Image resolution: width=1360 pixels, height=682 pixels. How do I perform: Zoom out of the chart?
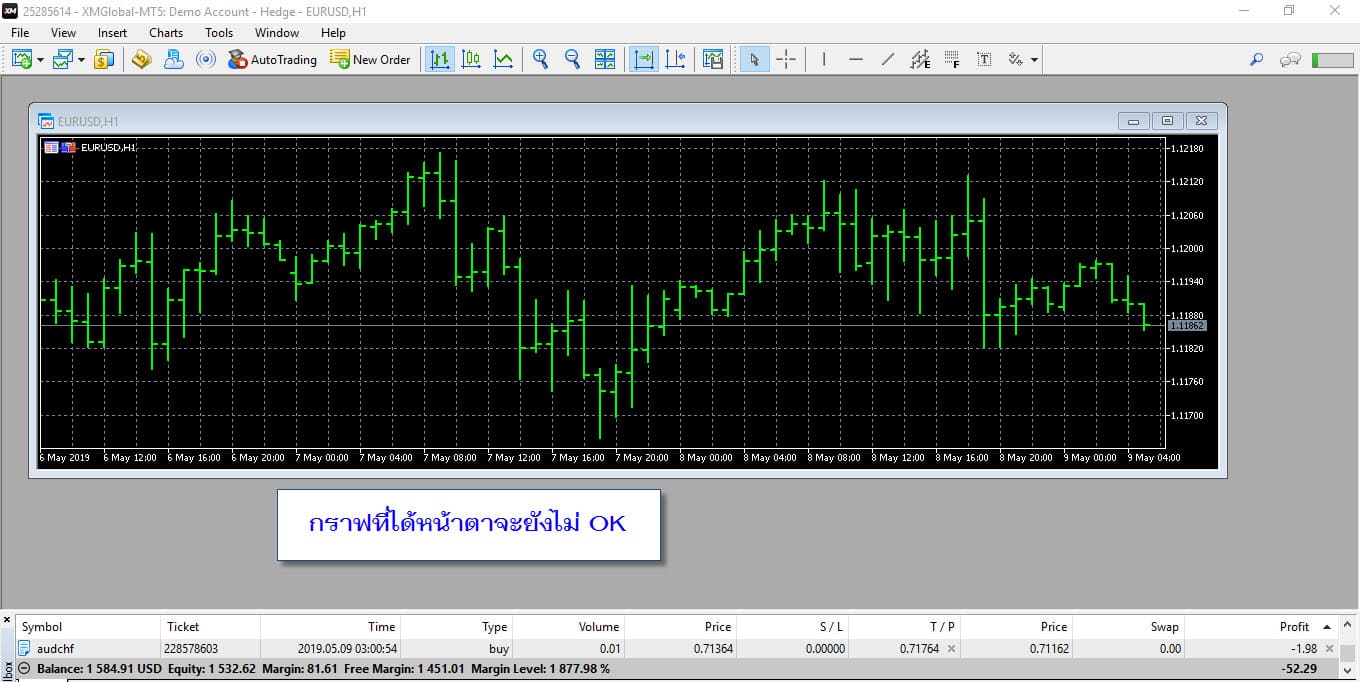click(x=572, y=59)
